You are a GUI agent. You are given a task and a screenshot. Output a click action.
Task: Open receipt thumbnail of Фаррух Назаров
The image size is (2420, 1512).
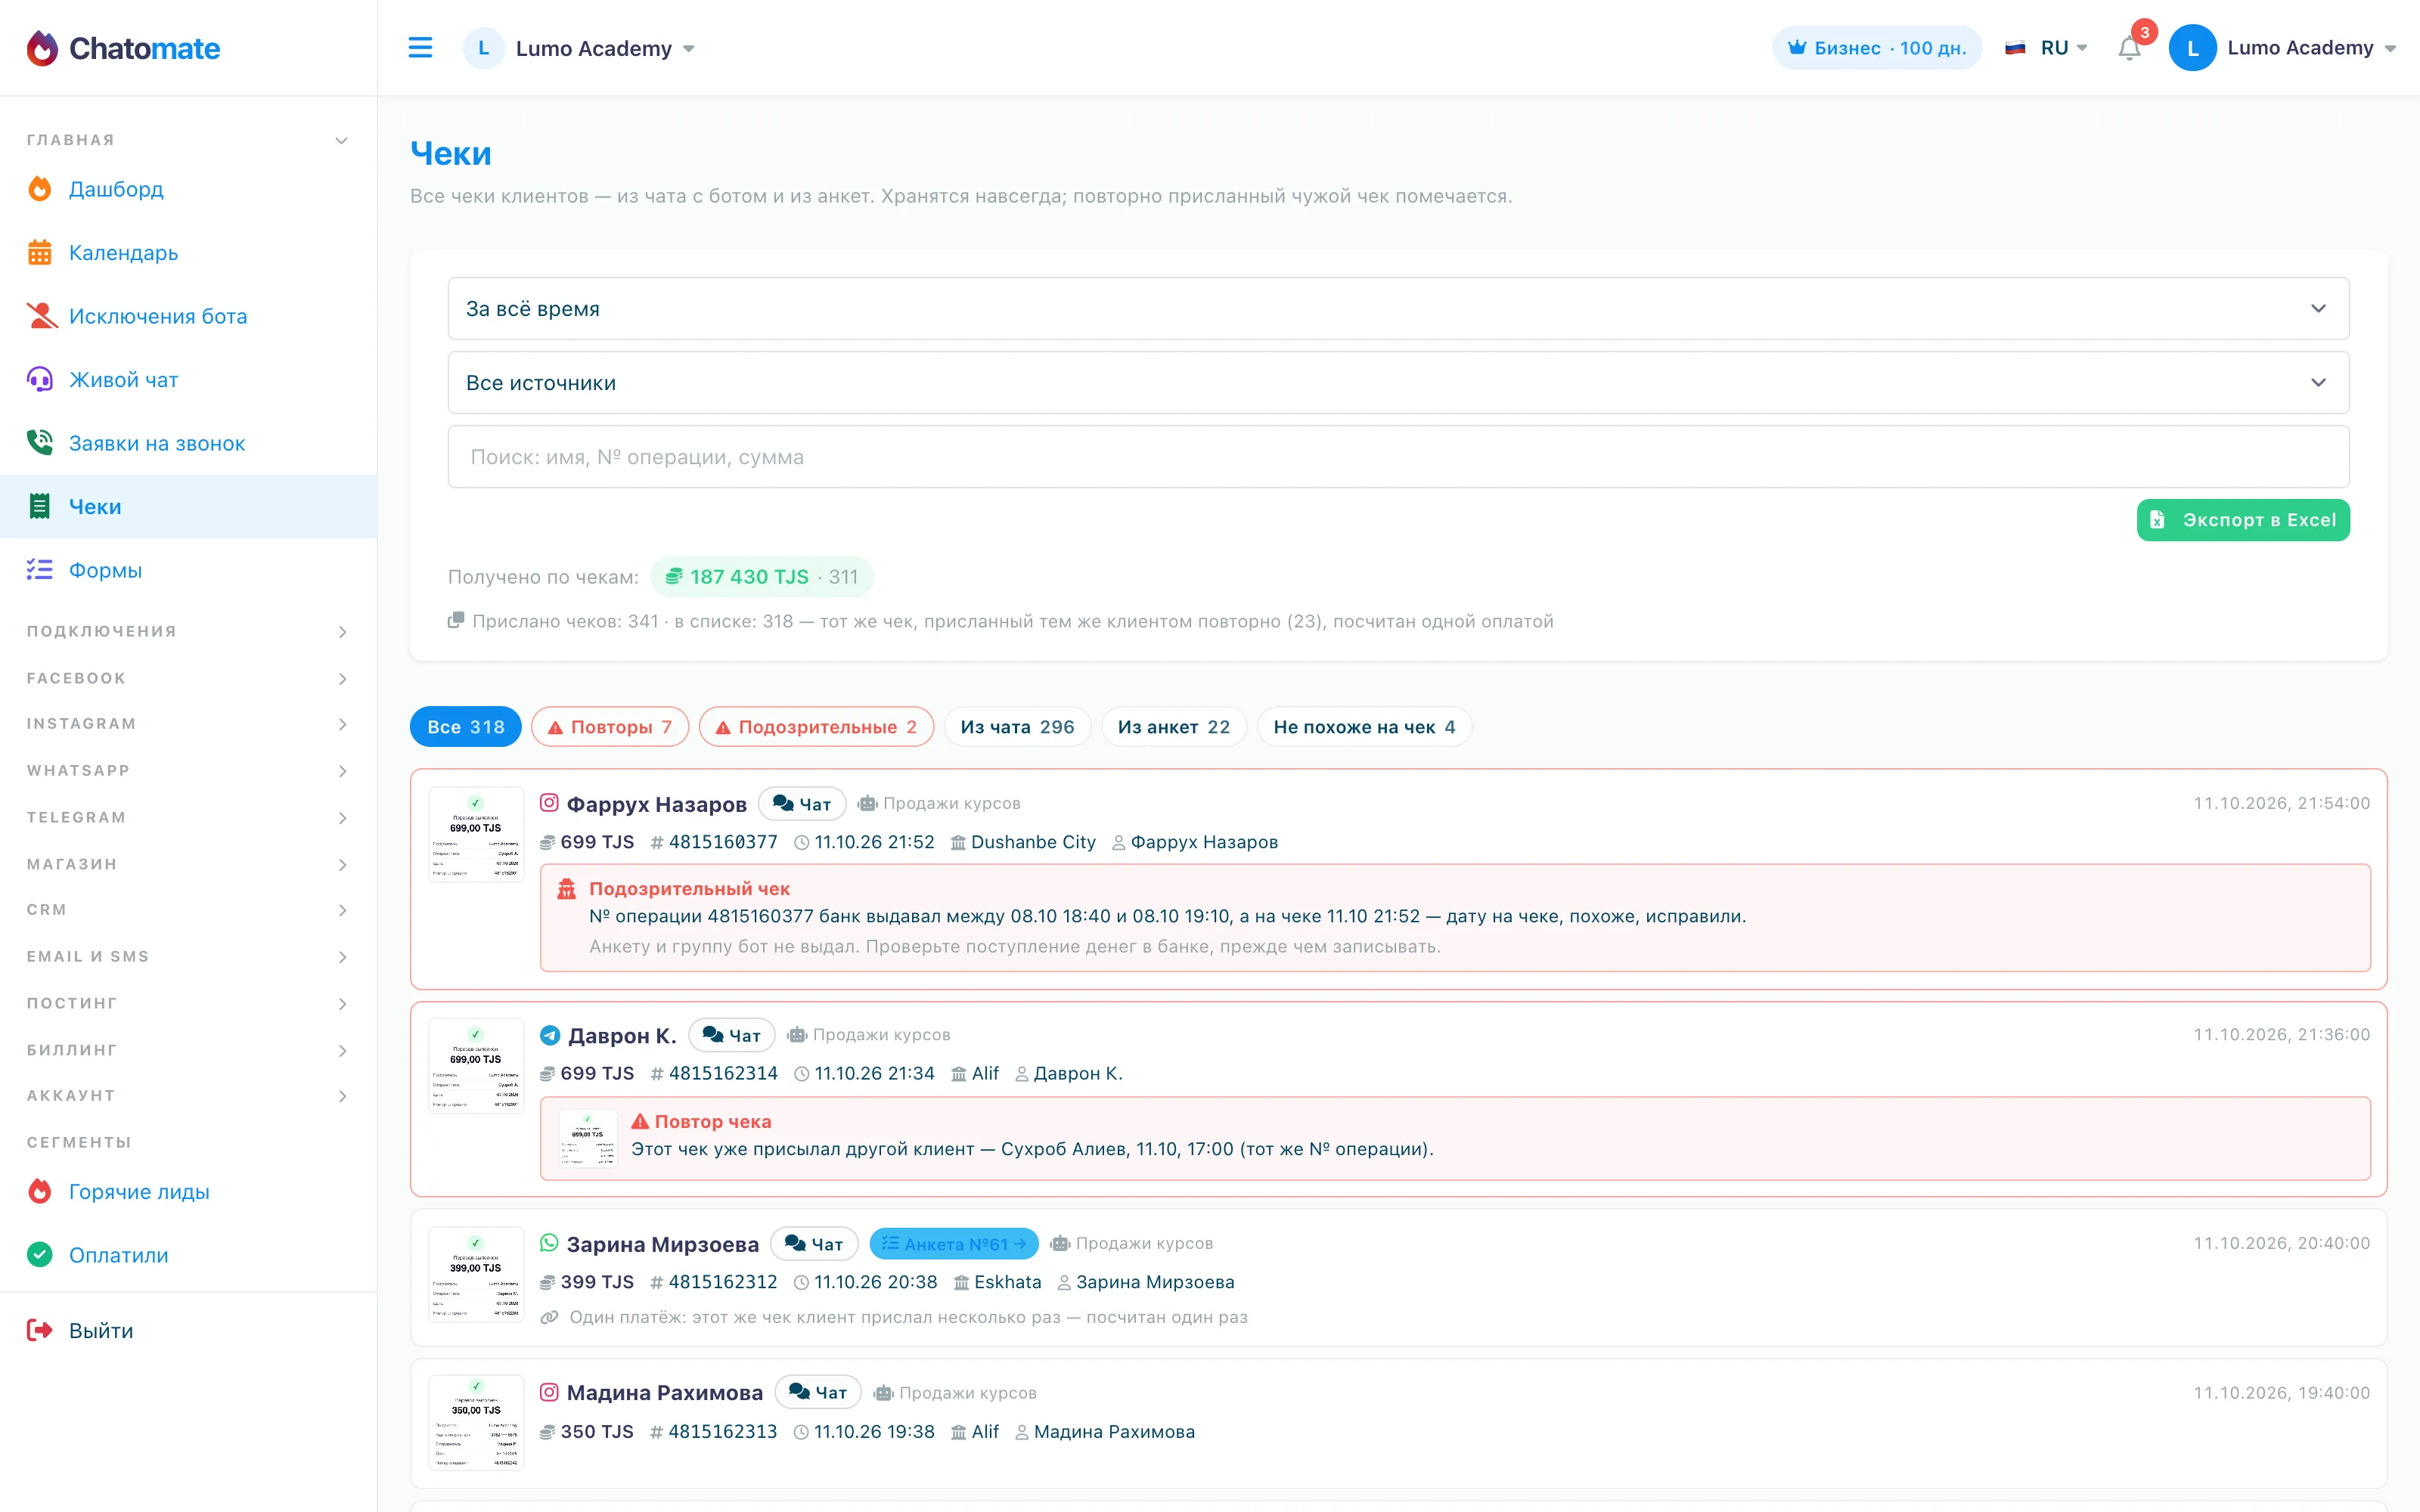(x=476, y=835)
